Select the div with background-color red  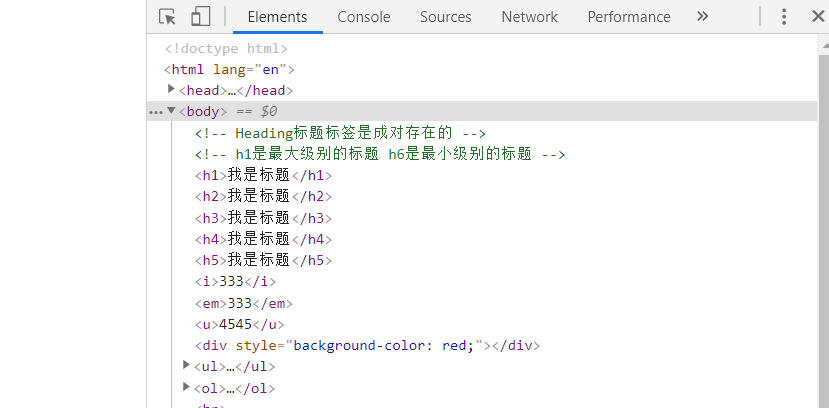coord(367,346)
